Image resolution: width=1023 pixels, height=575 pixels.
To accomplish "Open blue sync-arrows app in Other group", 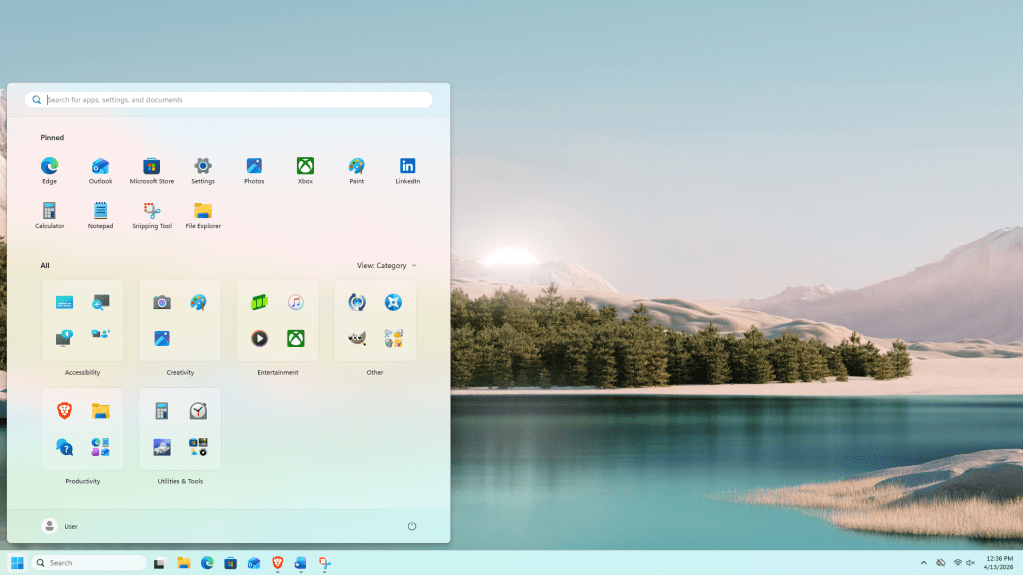I will 357,302.
